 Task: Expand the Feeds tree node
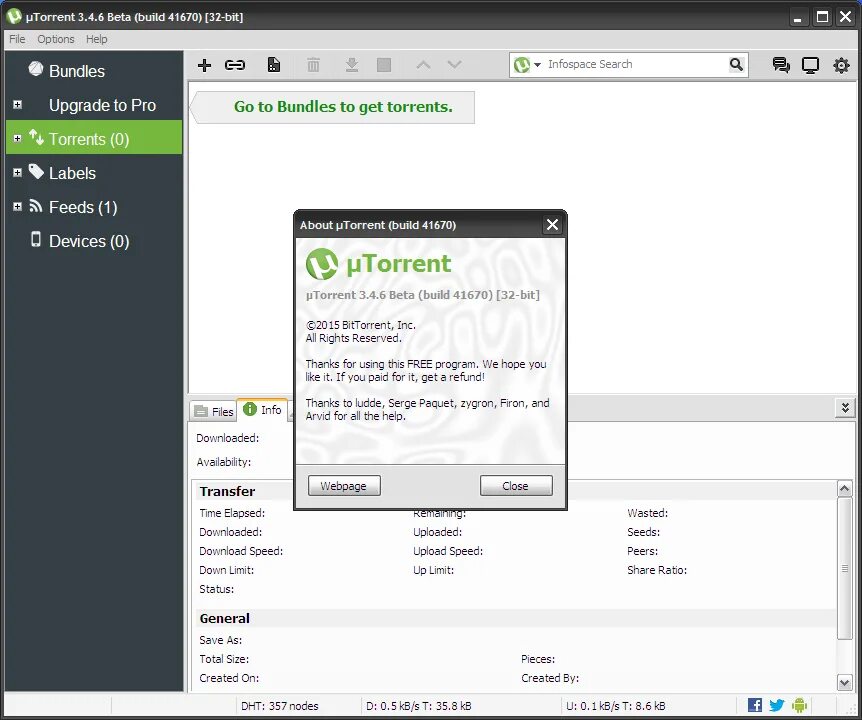point(18,207)
